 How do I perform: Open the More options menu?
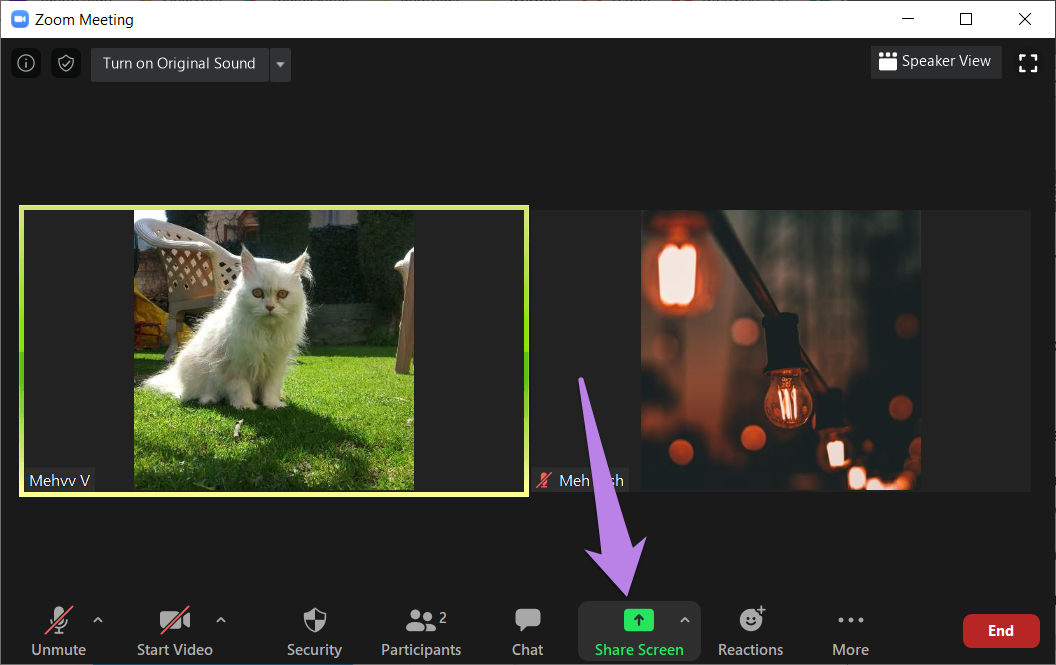[x=850, y=631]
